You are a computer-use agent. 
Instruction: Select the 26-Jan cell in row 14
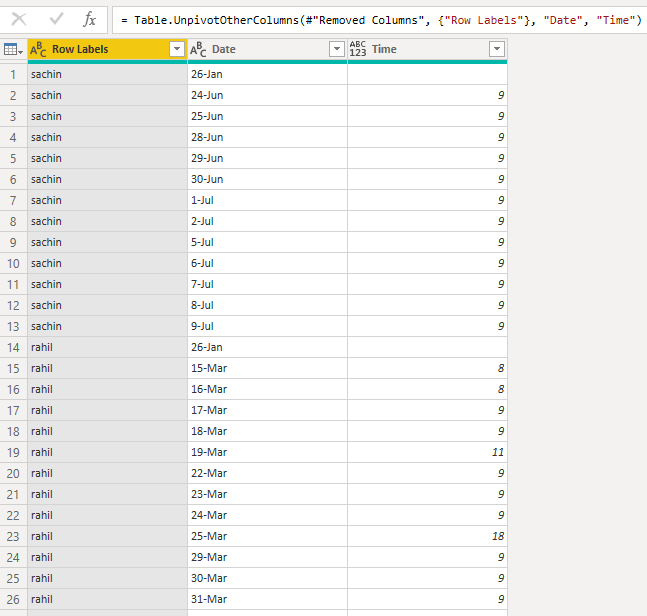click(267, 348)
